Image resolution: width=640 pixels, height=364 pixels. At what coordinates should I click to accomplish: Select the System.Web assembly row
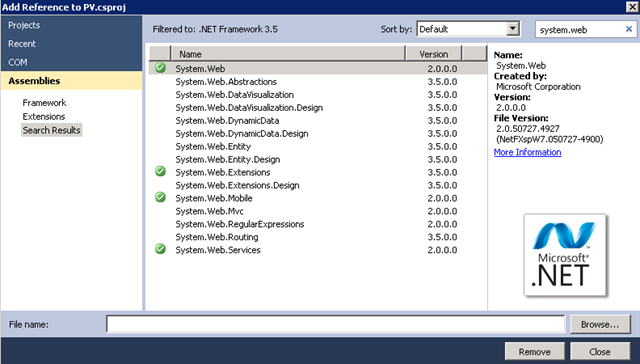318,69
